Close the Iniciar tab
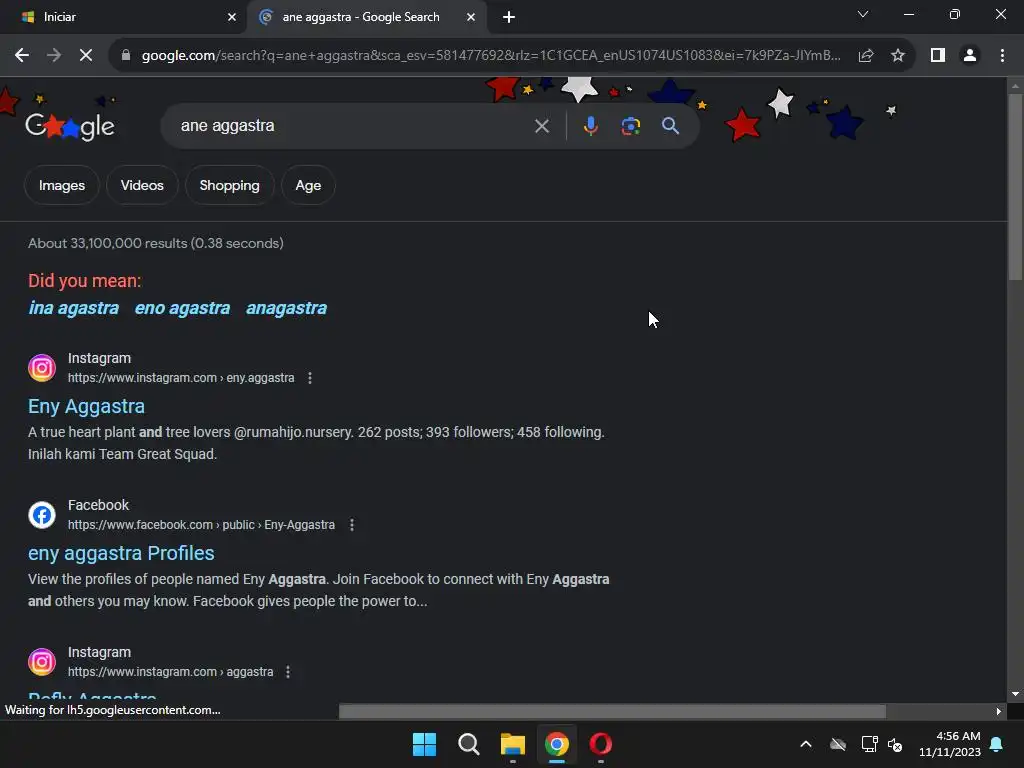Image resolution: width=1024 pixels, height=768 pixels. coord(232,17)
